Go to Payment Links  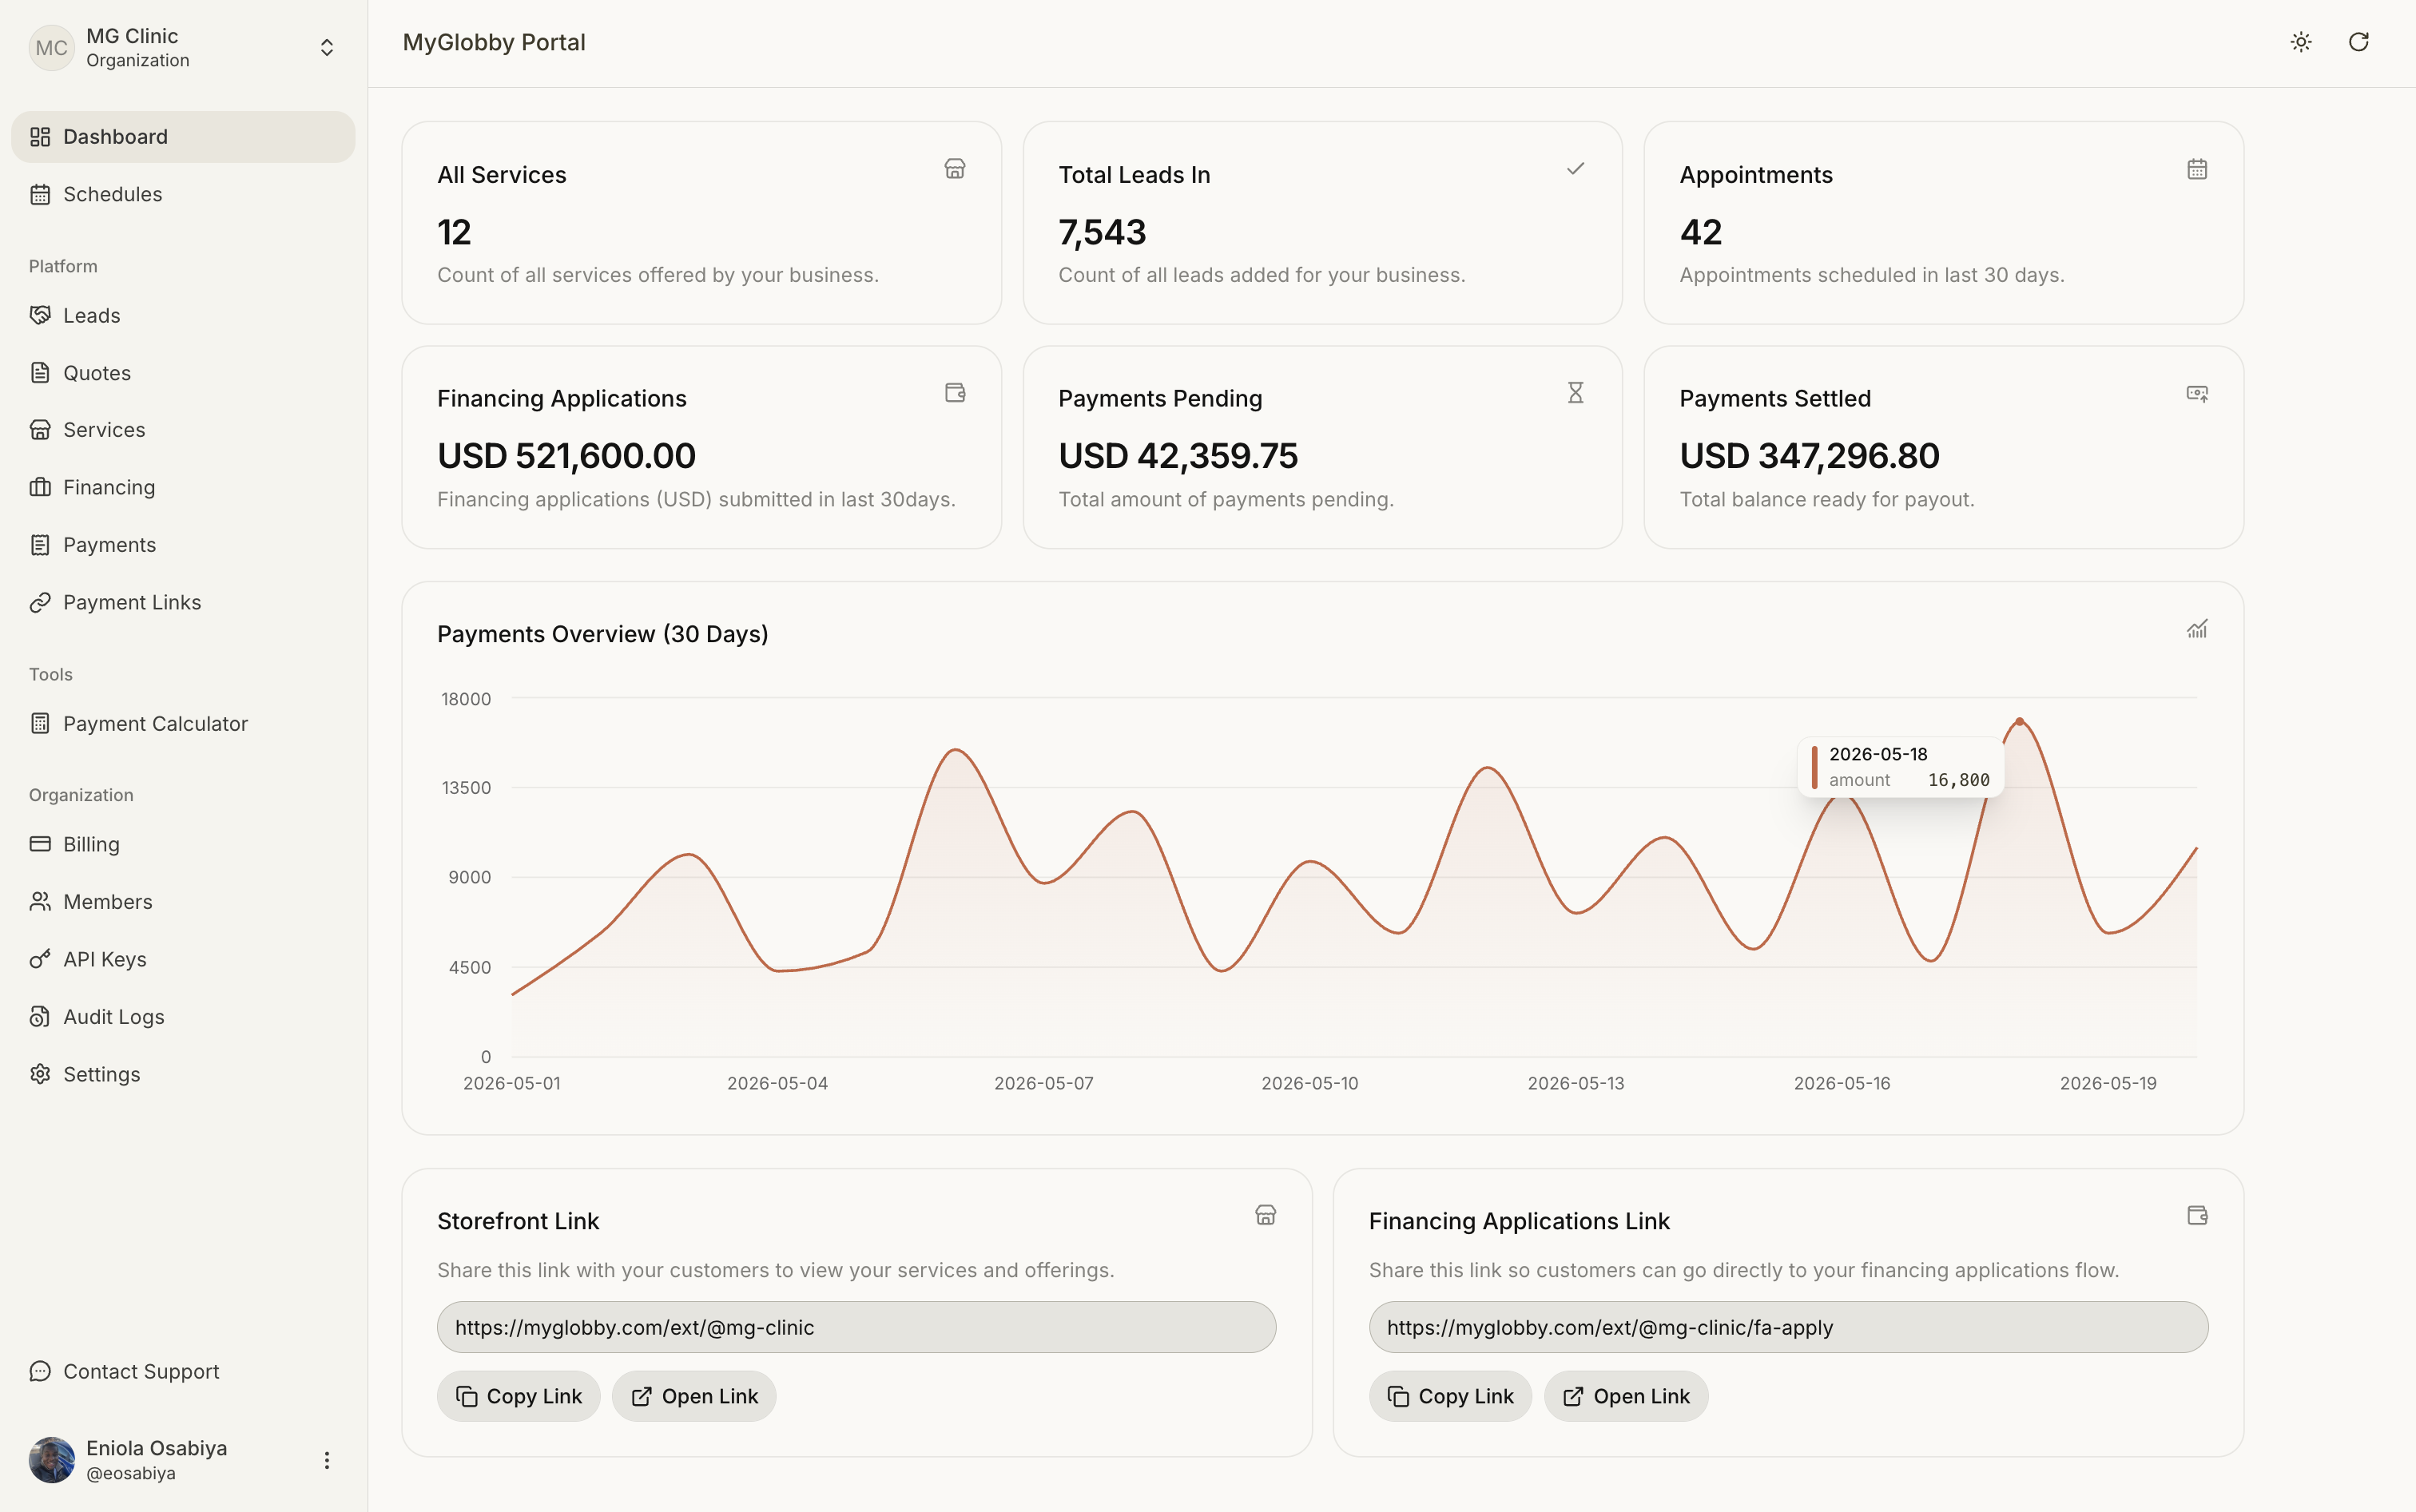click(x=183, y=602)
